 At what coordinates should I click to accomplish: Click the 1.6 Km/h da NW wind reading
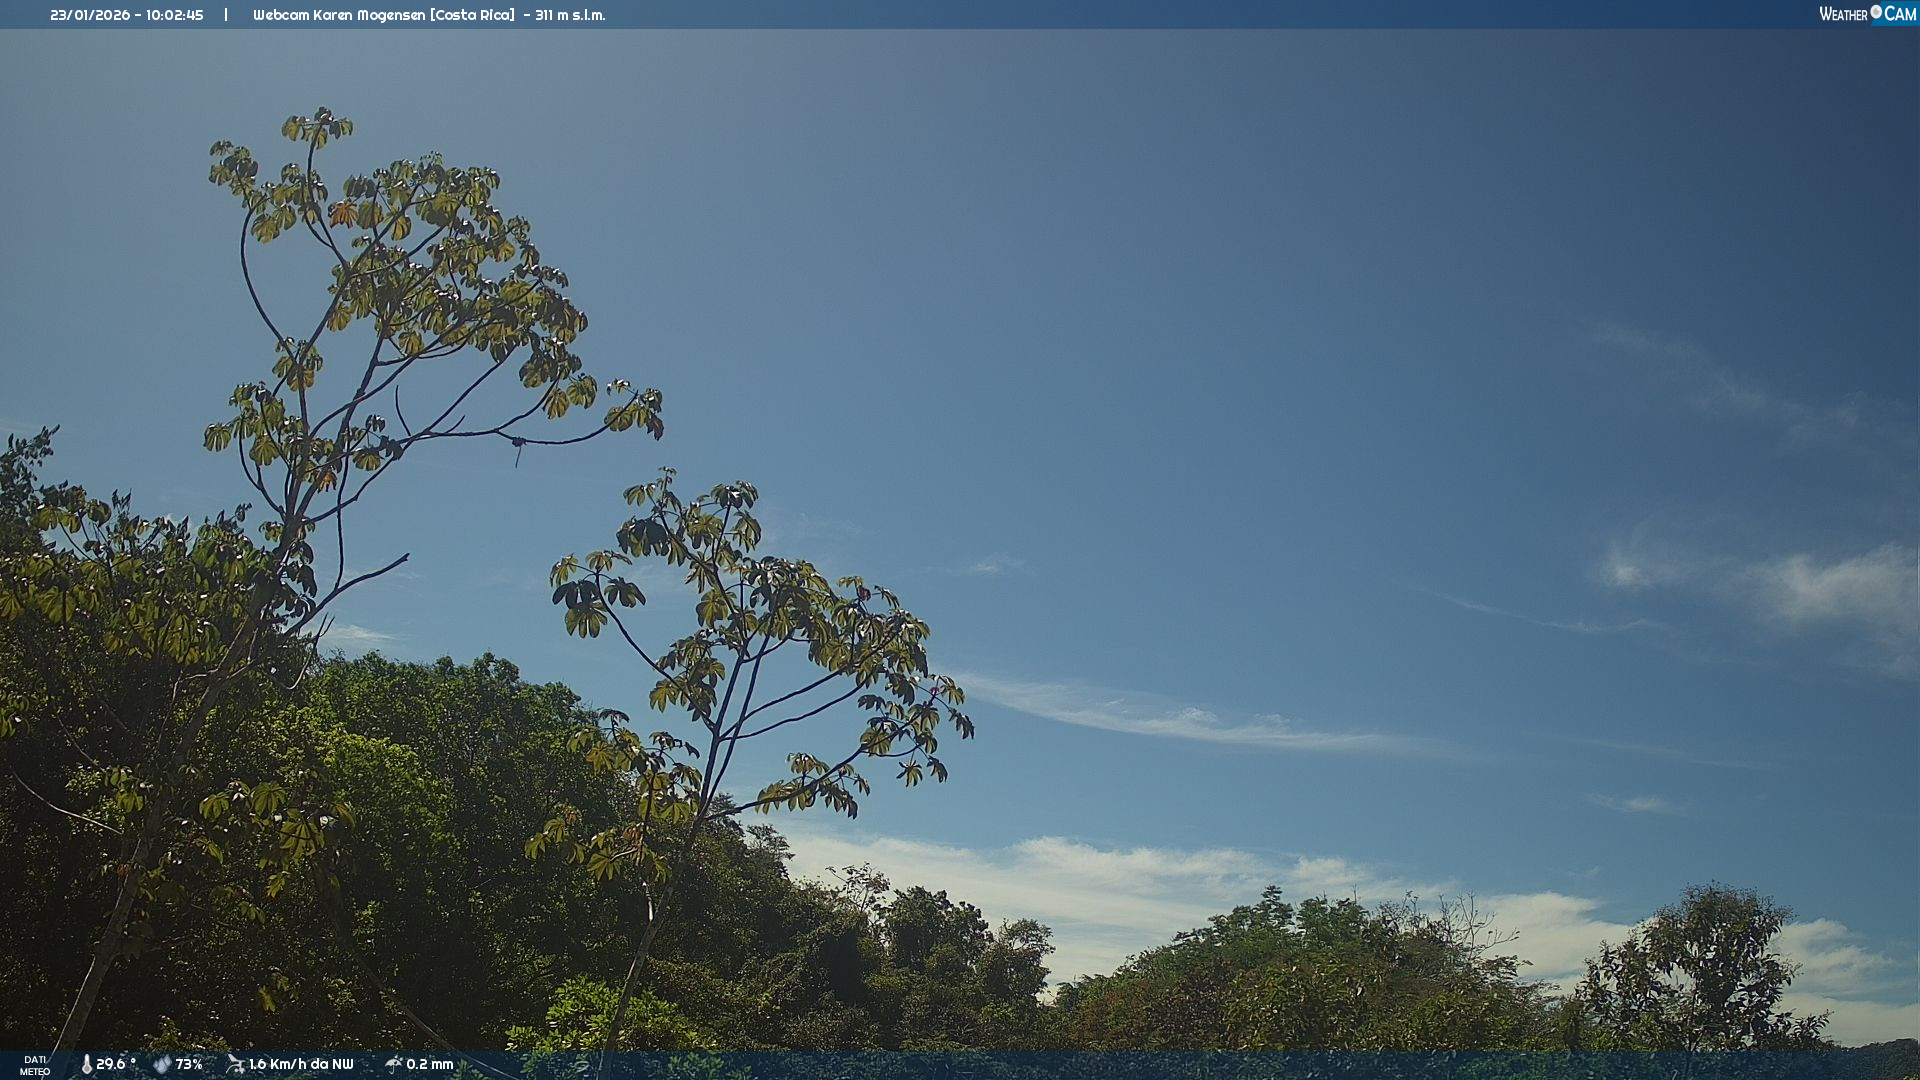(301, 1064)
